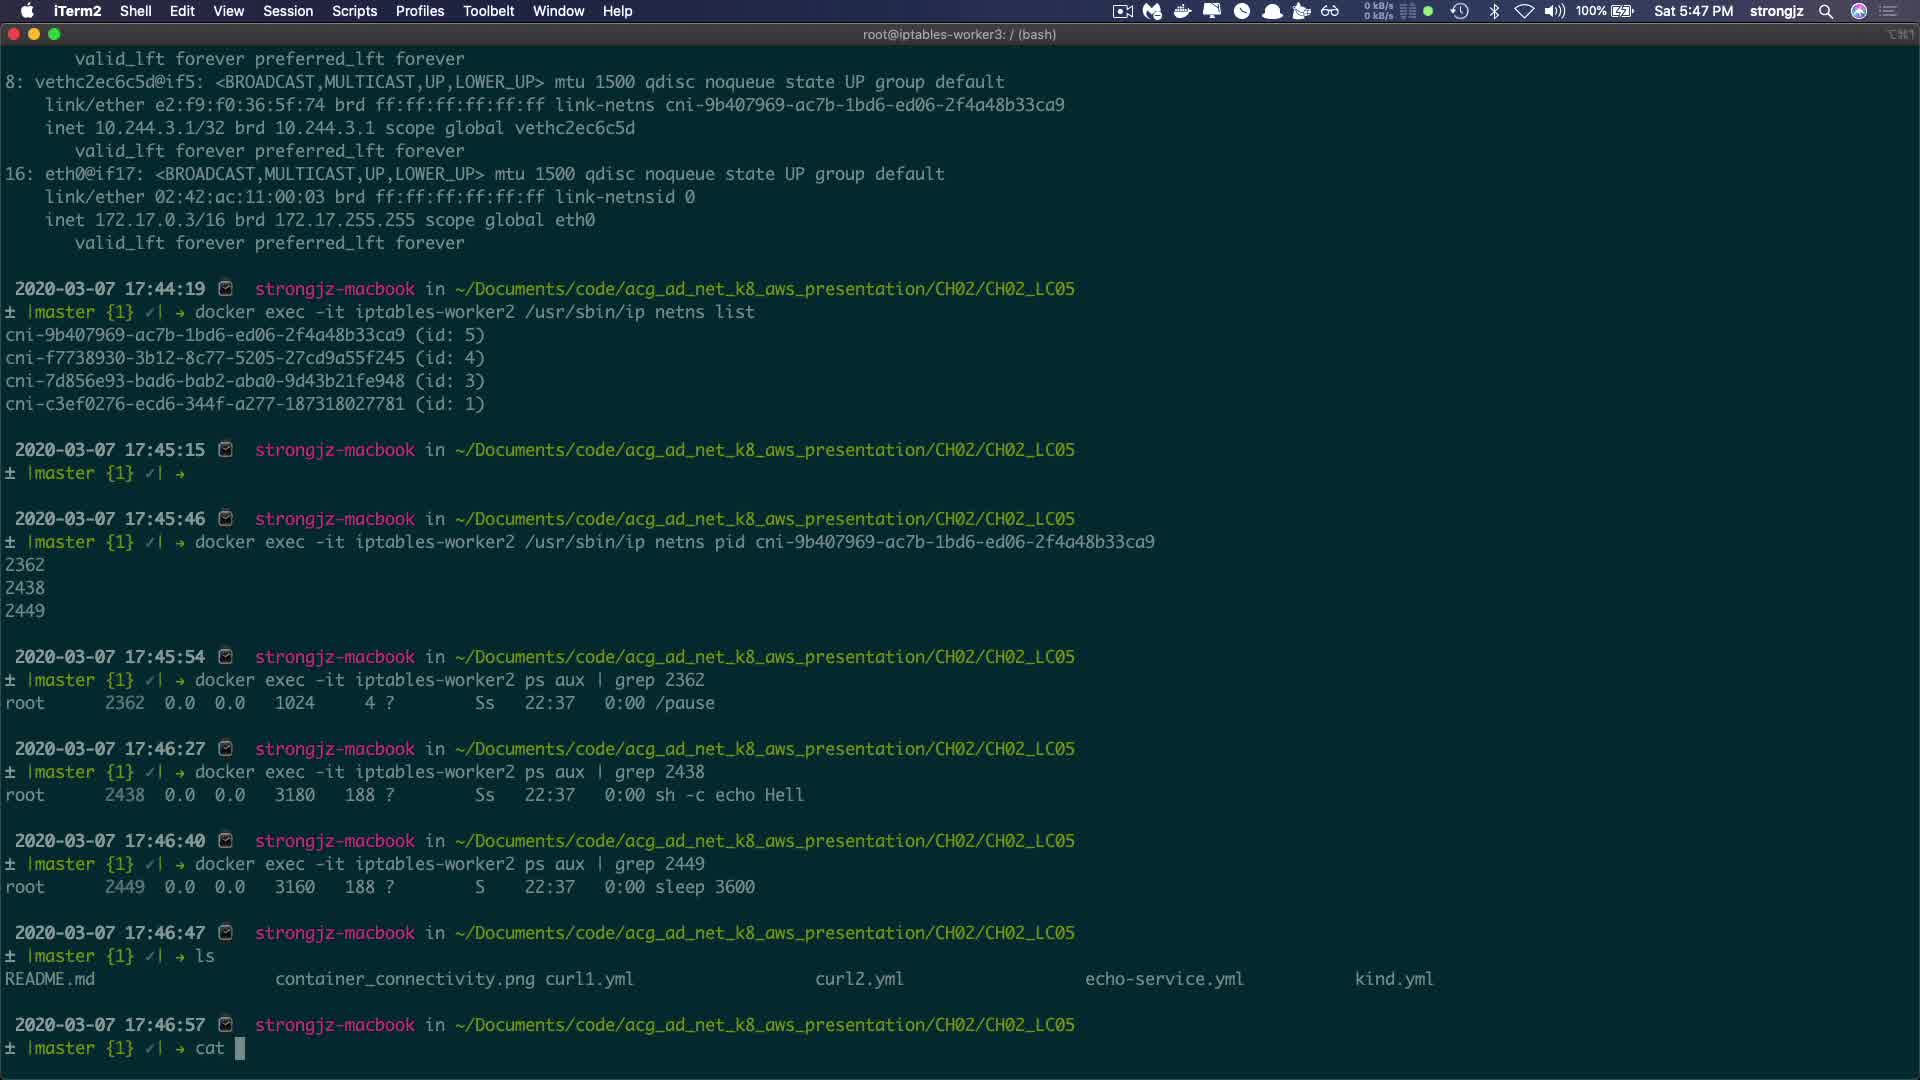
Task: Open the Time Machine status icon
Action: 1459,11
